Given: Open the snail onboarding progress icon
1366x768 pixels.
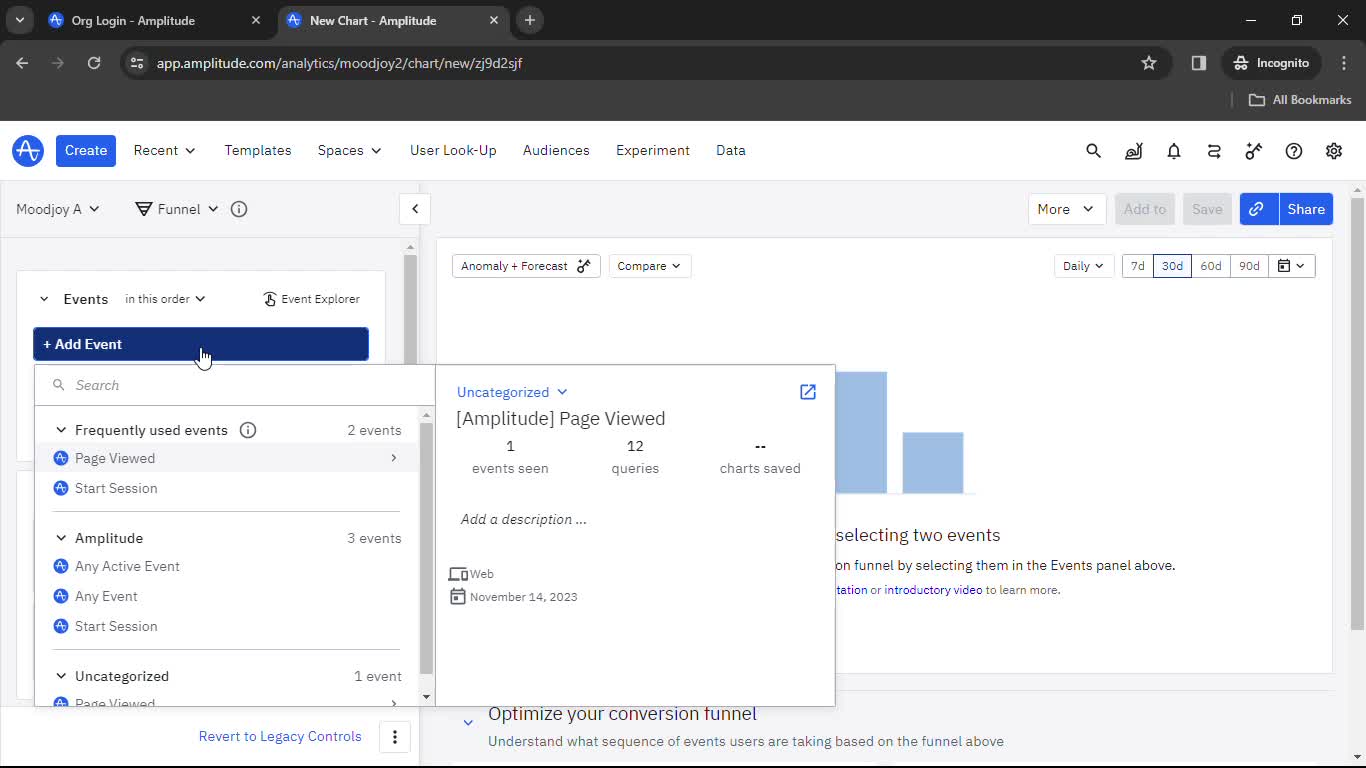Looking at the screenshot, I should pyautogui.click(x=1133, y=151).
